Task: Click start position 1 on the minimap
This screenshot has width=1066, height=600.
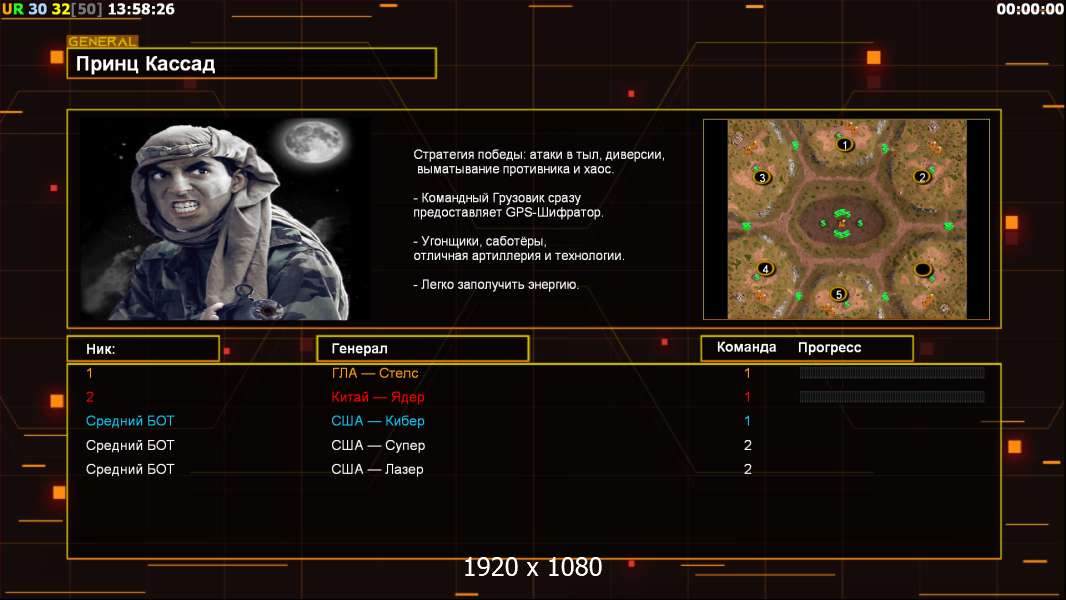Action: [x=844, y=145]
